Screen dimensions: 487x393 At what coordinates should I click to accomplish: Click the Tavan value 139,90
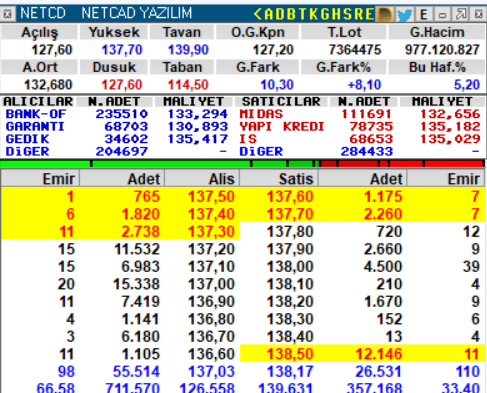tap(188, 50)
